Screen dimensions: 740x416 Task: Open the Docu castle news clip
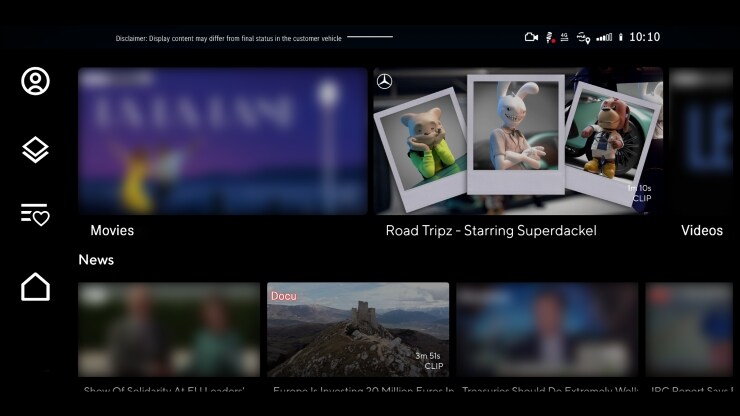coord(358,329)
